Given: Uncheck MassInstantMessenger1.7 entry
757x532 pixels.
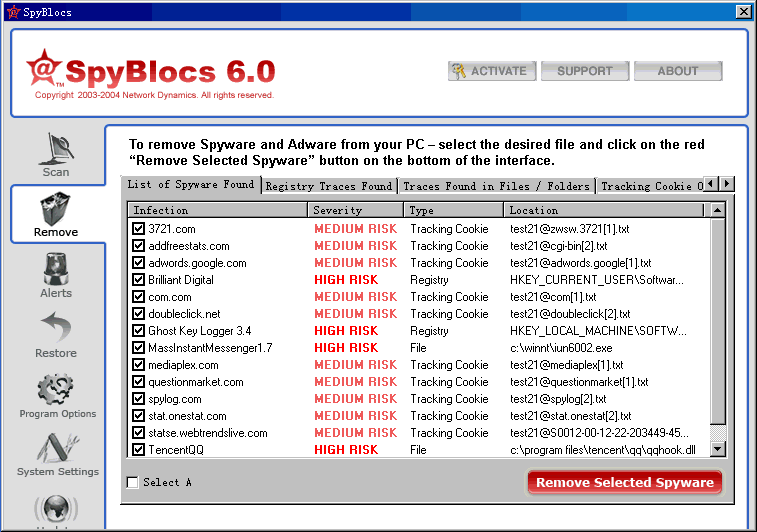Looking at the screenshot, I should pos(139,348).
